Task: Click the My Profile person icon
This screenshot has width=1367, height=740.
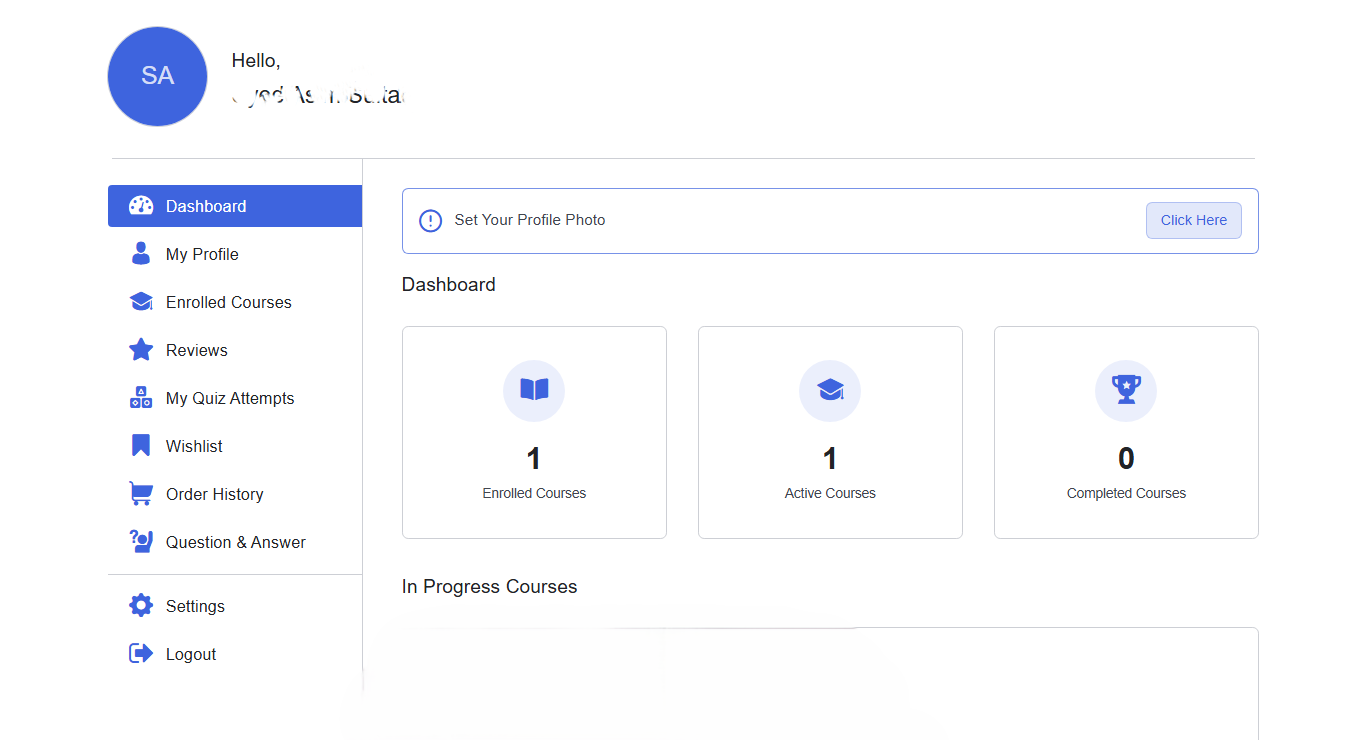Action: (139, 253)
